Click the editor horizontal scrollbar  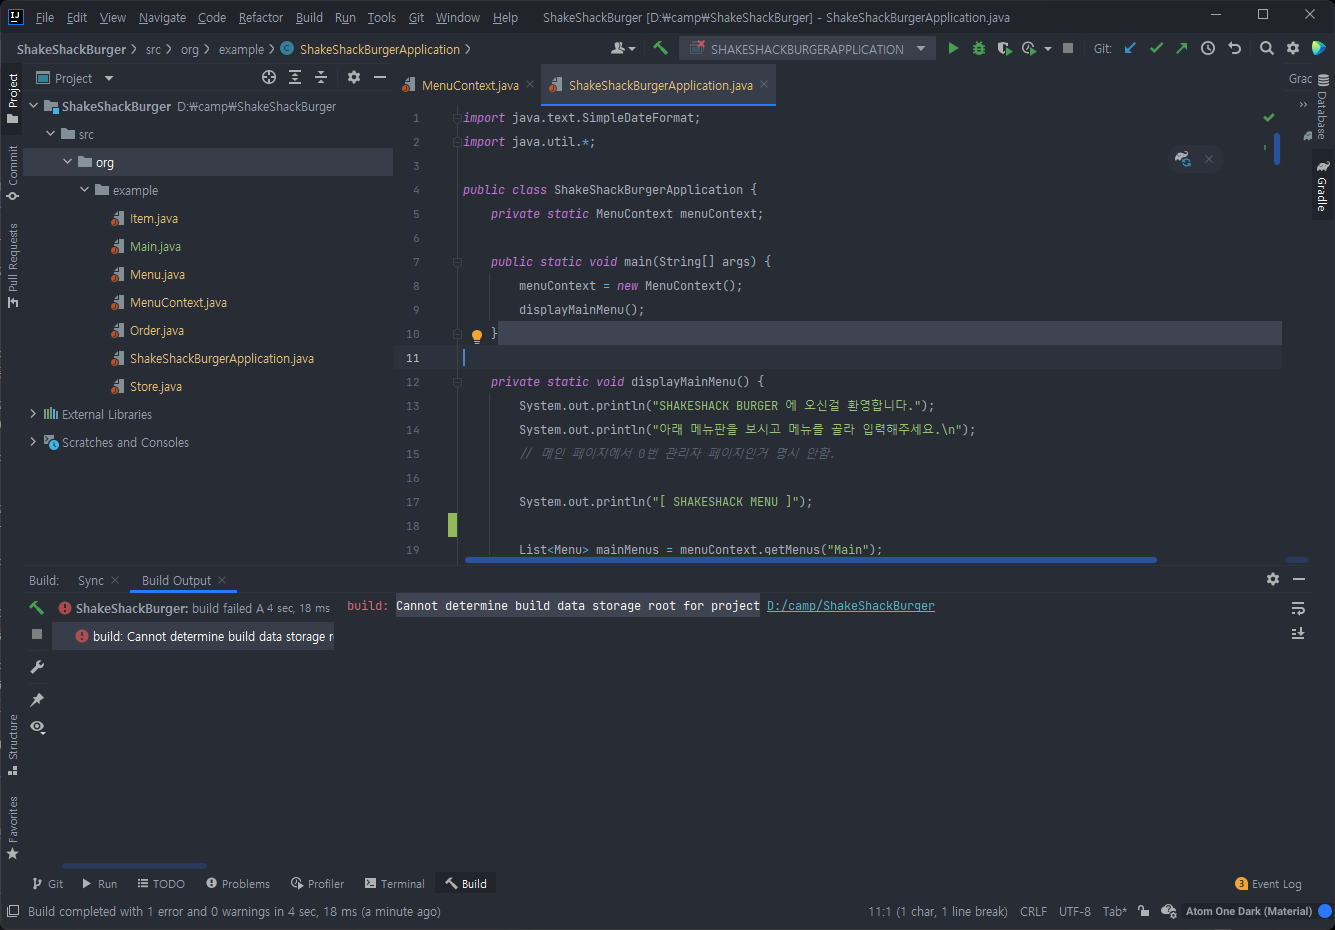point(811,560)
